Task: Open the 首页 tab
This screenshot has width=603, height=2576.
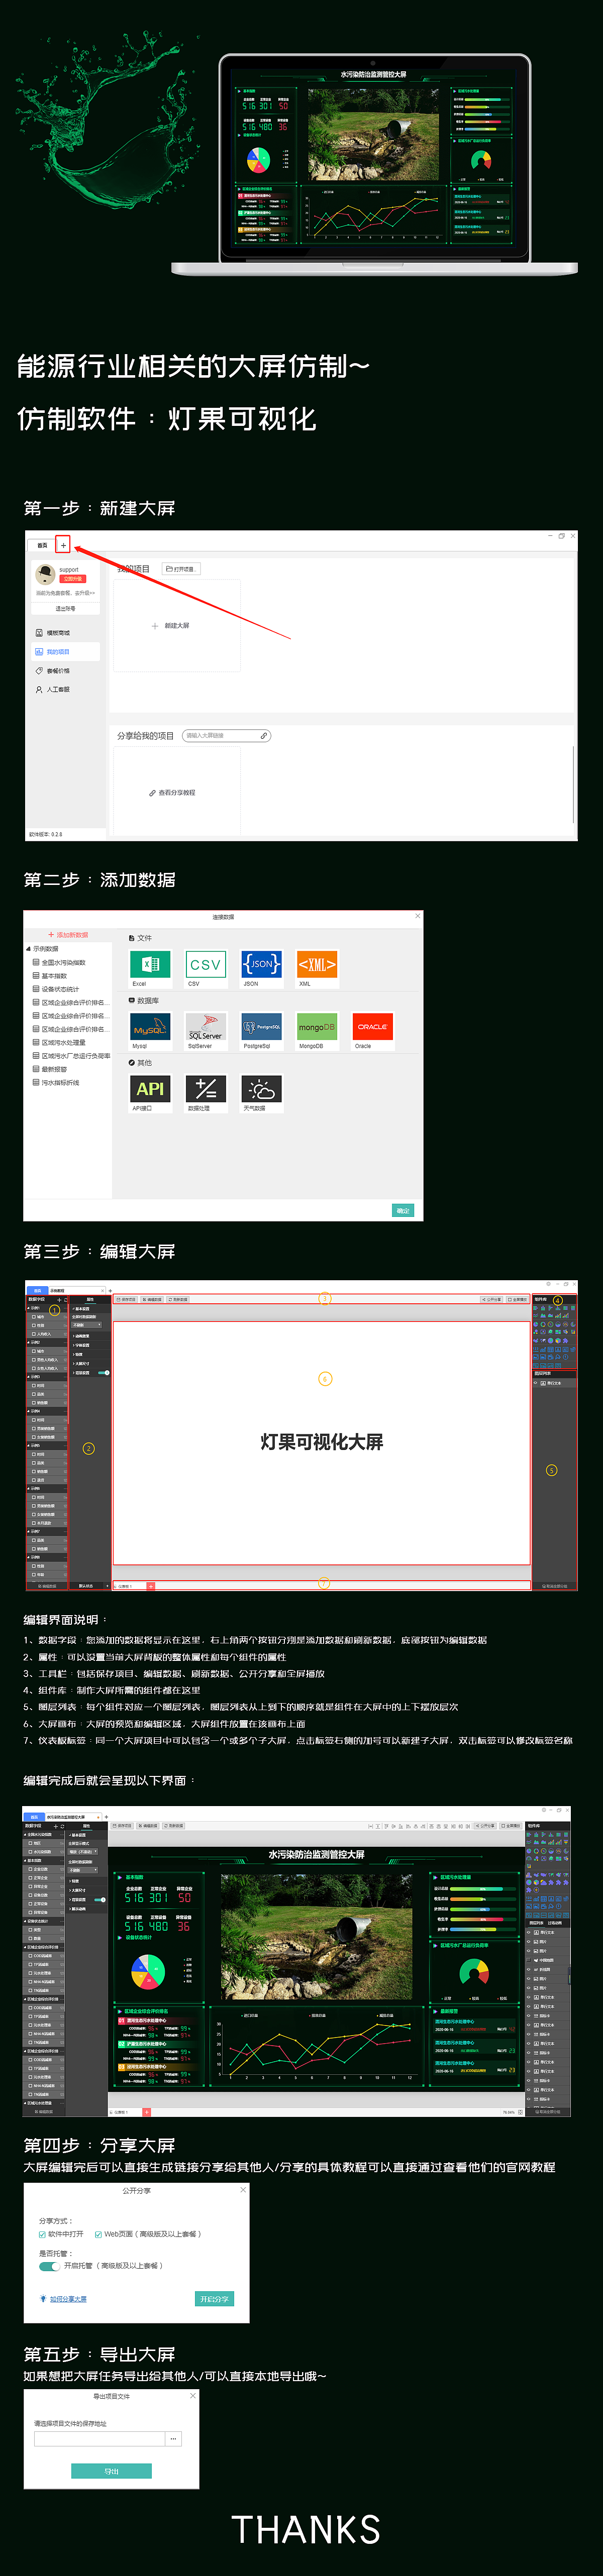Action: [x=42, y=545]
